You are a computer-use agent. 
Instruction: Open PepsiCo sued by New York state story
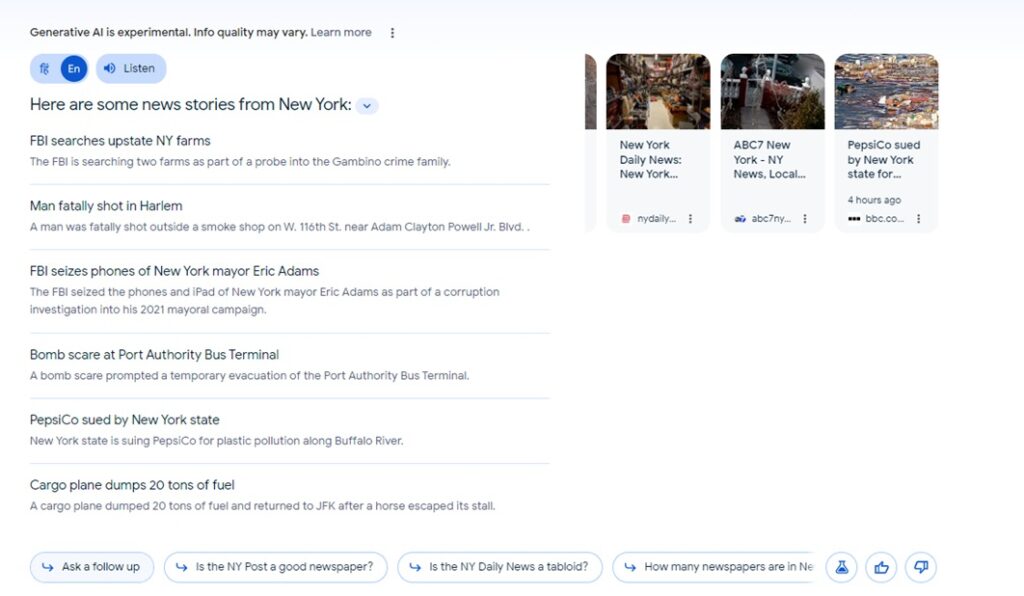125,420
